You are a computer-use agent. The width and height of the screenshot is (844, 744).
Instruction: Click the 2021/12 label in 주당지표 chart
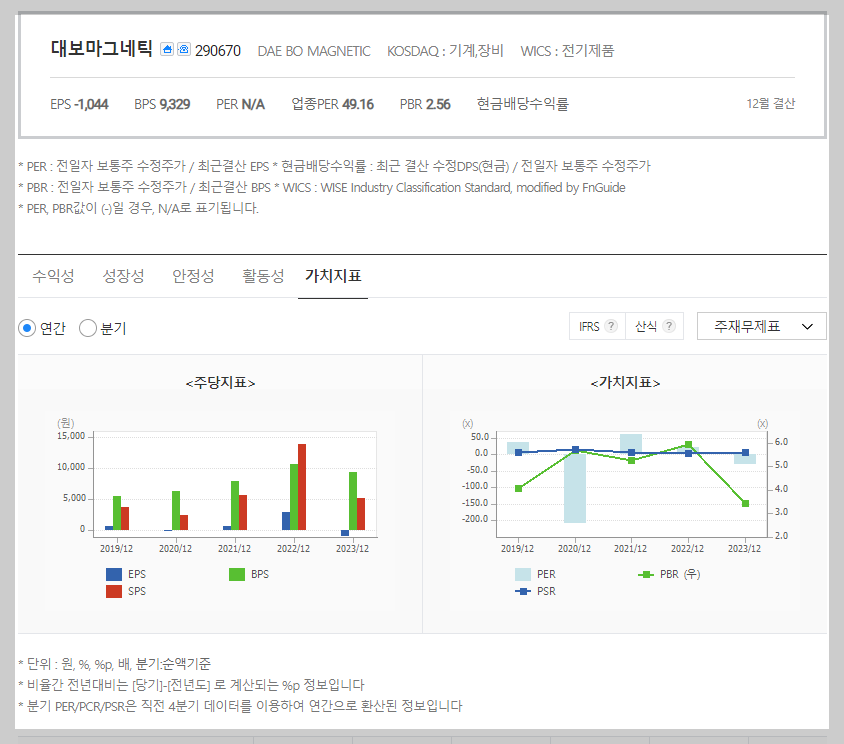[x=234, y=549]
